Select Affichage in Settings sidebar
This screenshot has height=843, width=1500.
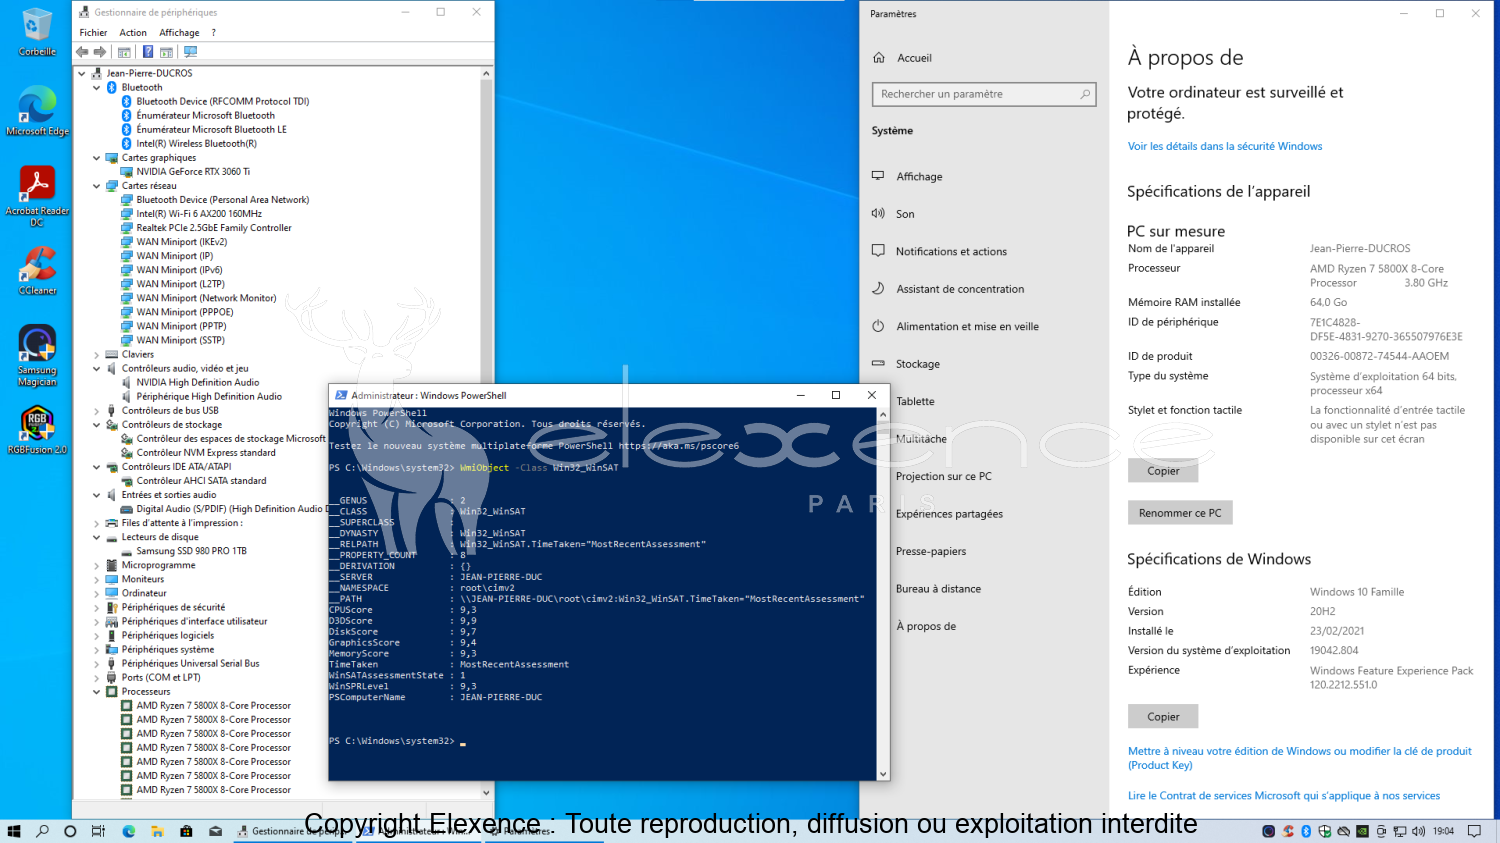(919, 177)
